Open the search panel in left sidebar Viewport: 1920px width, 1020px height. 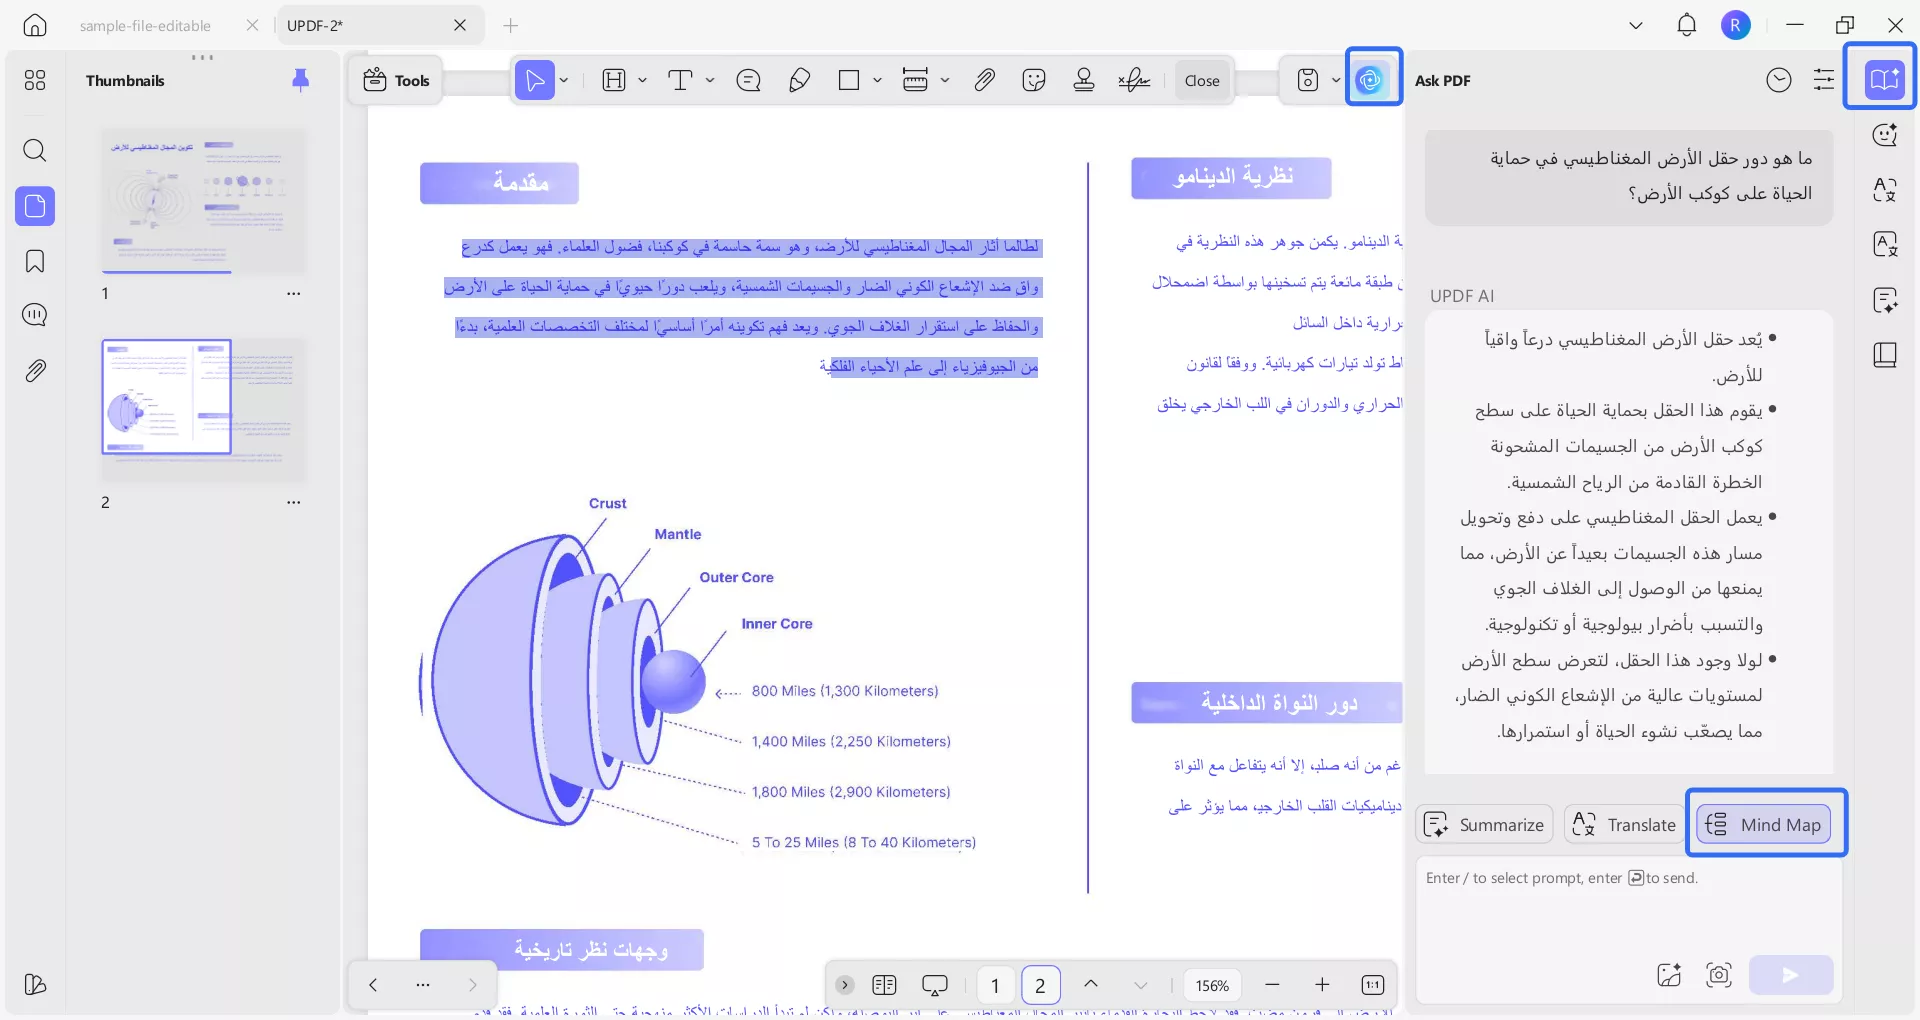coord(35,151)
